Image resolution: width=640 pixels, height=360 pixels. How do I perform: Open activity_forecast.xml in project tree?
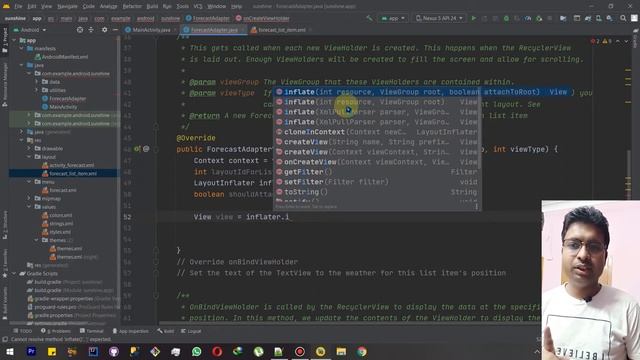coord(68,165)
